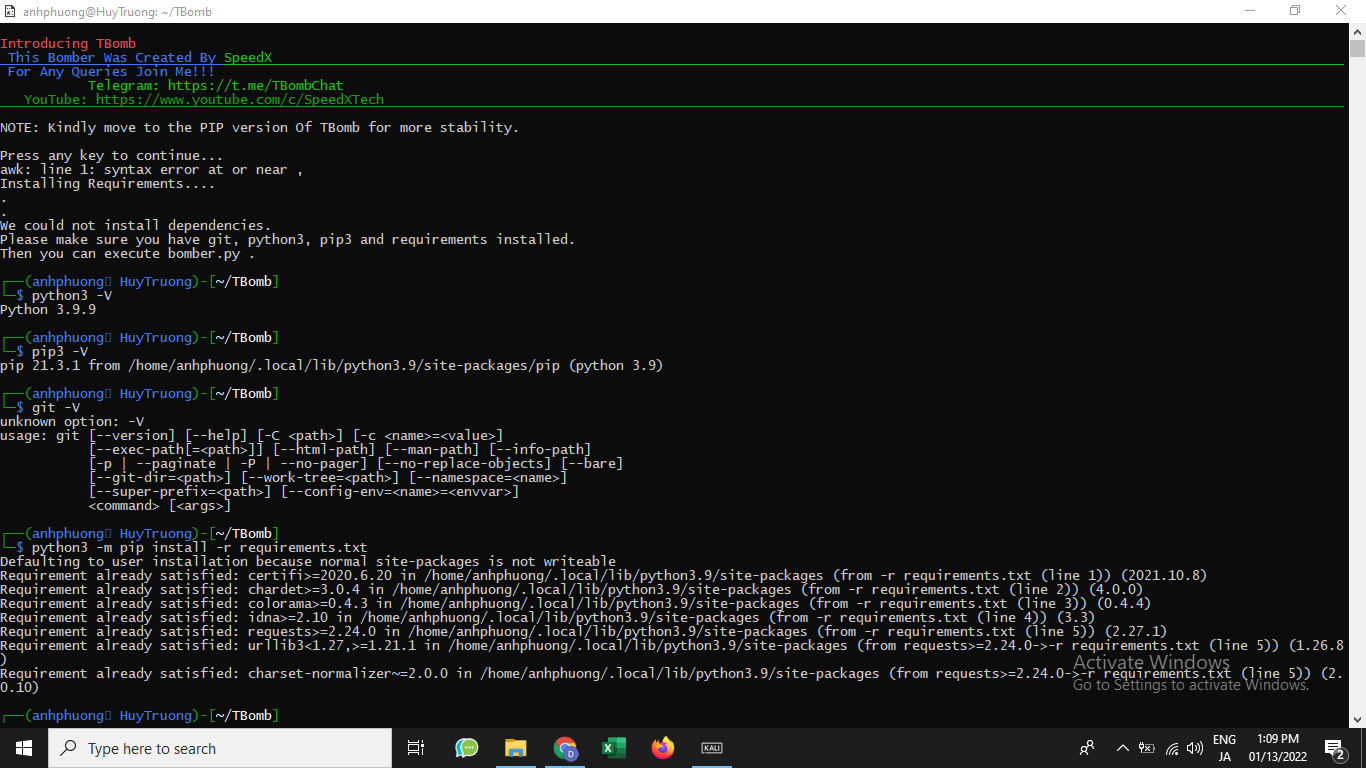Open Task View on the taskbar

coord(415,747)
